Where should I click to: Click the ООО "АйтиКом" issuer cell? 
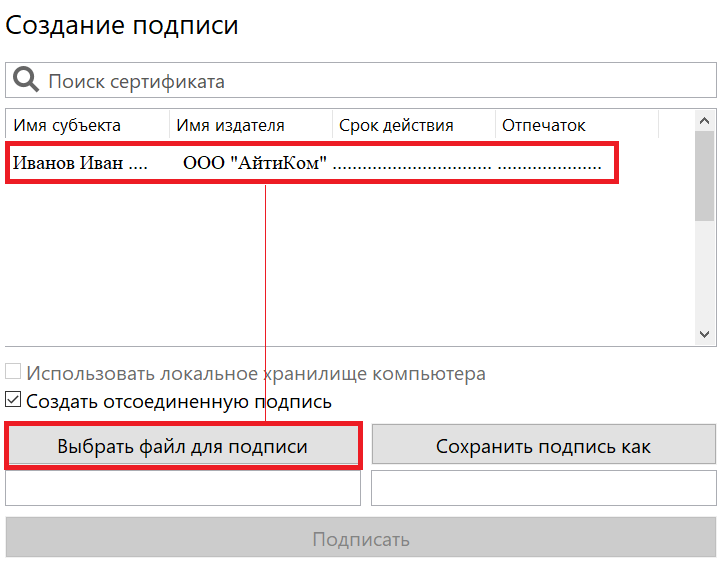point(255,163)
